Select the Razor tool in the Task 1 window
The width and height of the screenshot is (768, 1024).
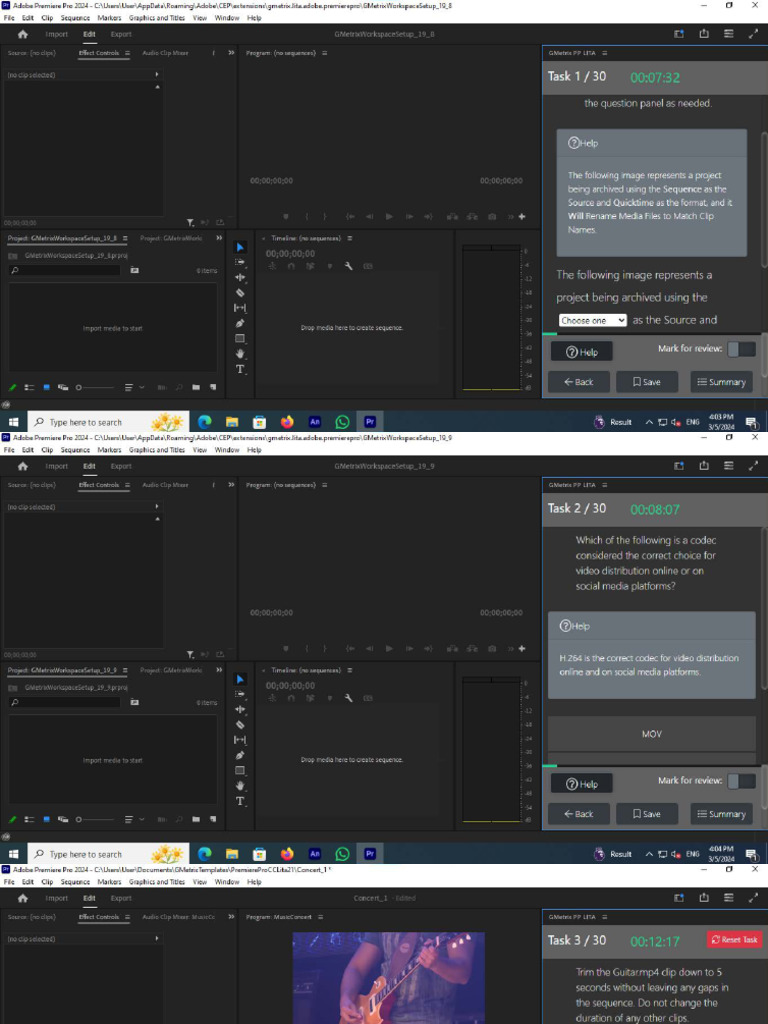(x=240, y=293)
